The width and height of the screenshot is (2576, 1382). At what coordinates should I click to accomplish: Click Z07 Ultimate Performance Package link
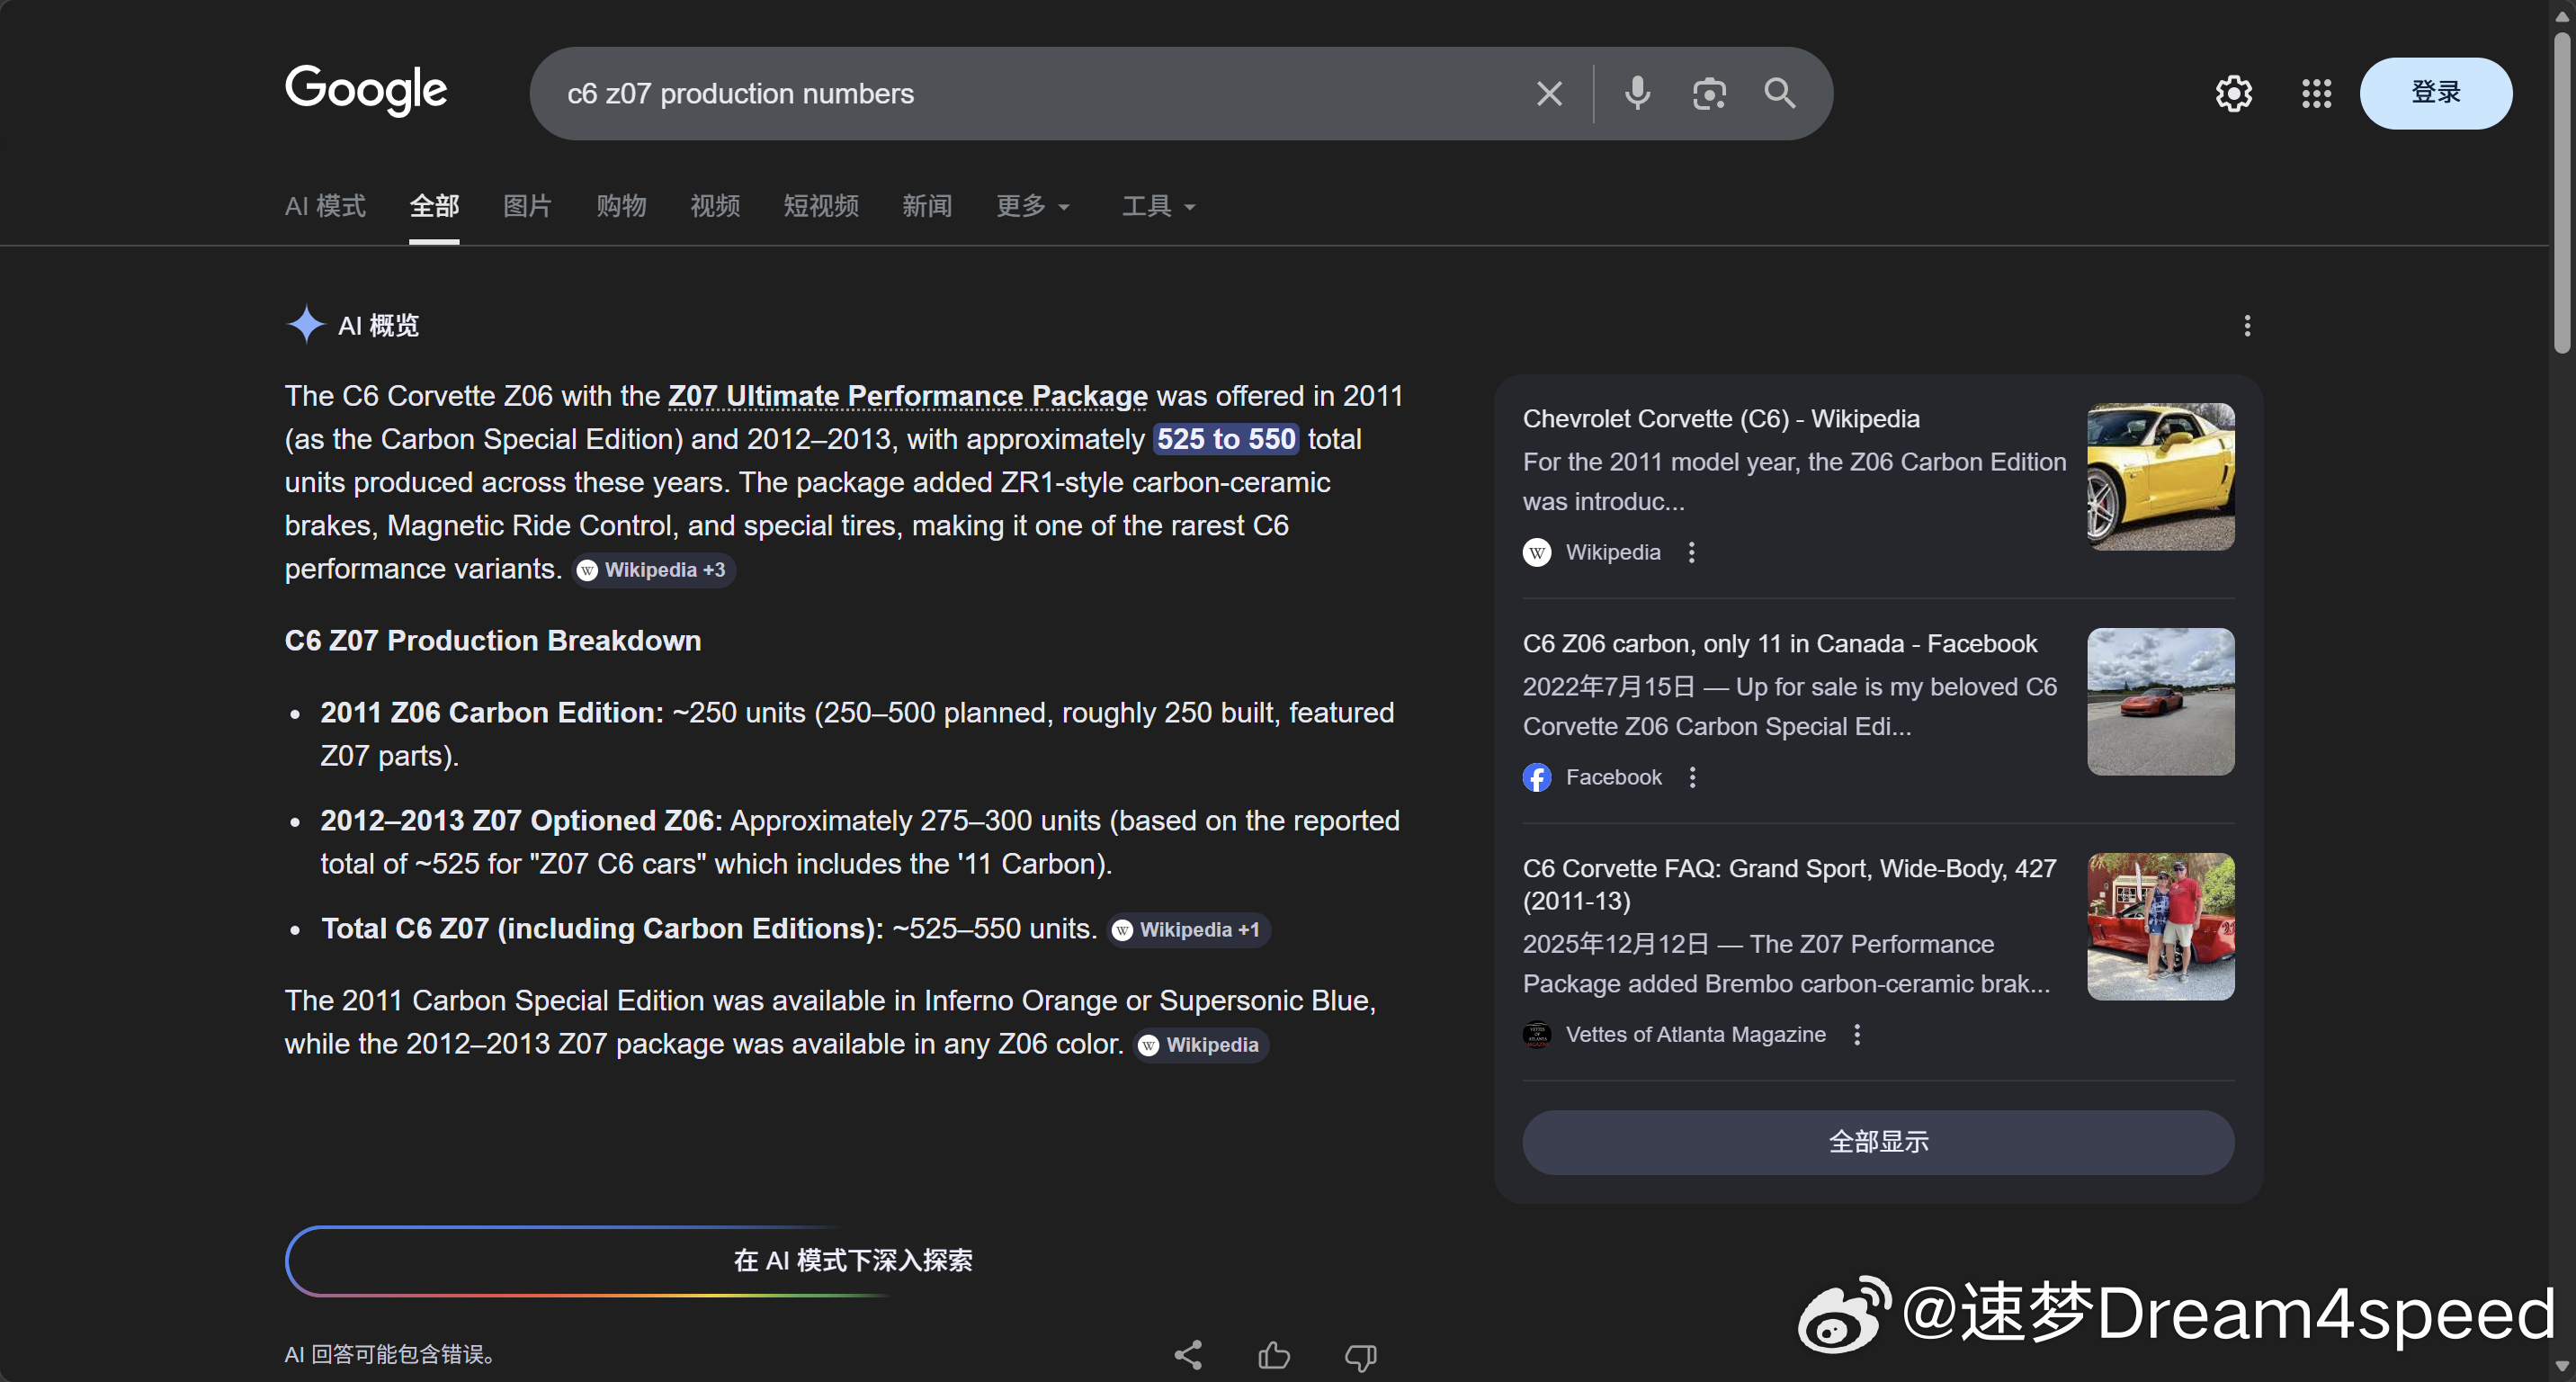[907, 396]
